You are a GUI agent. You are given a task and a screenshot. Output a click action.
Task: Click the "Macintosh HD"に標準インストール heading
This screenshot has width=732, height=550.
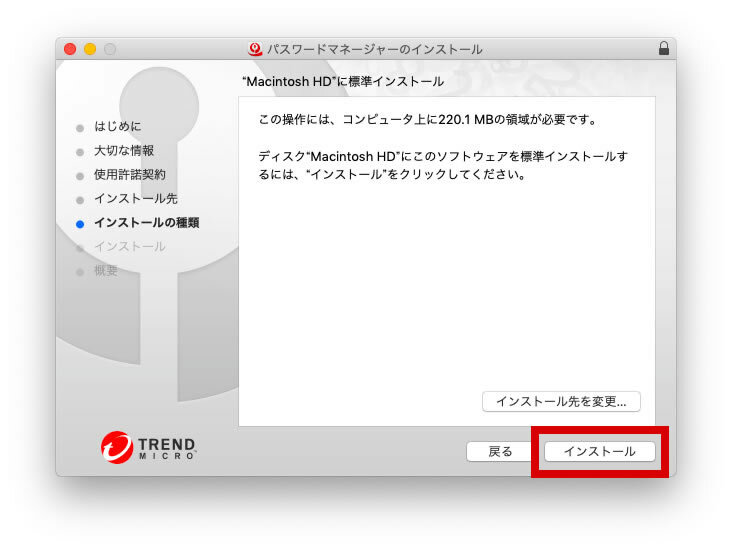(343, 82)
